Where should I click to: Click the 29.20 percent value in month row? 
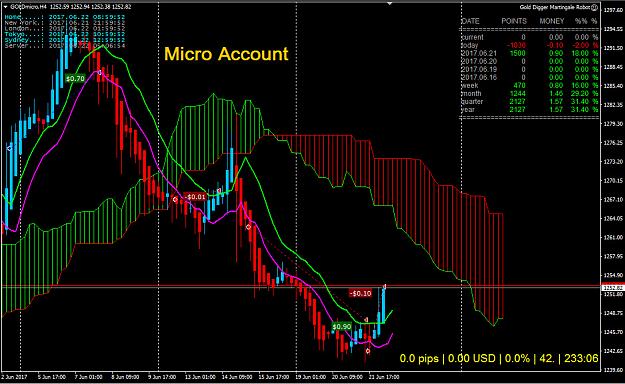pos(580,93)
